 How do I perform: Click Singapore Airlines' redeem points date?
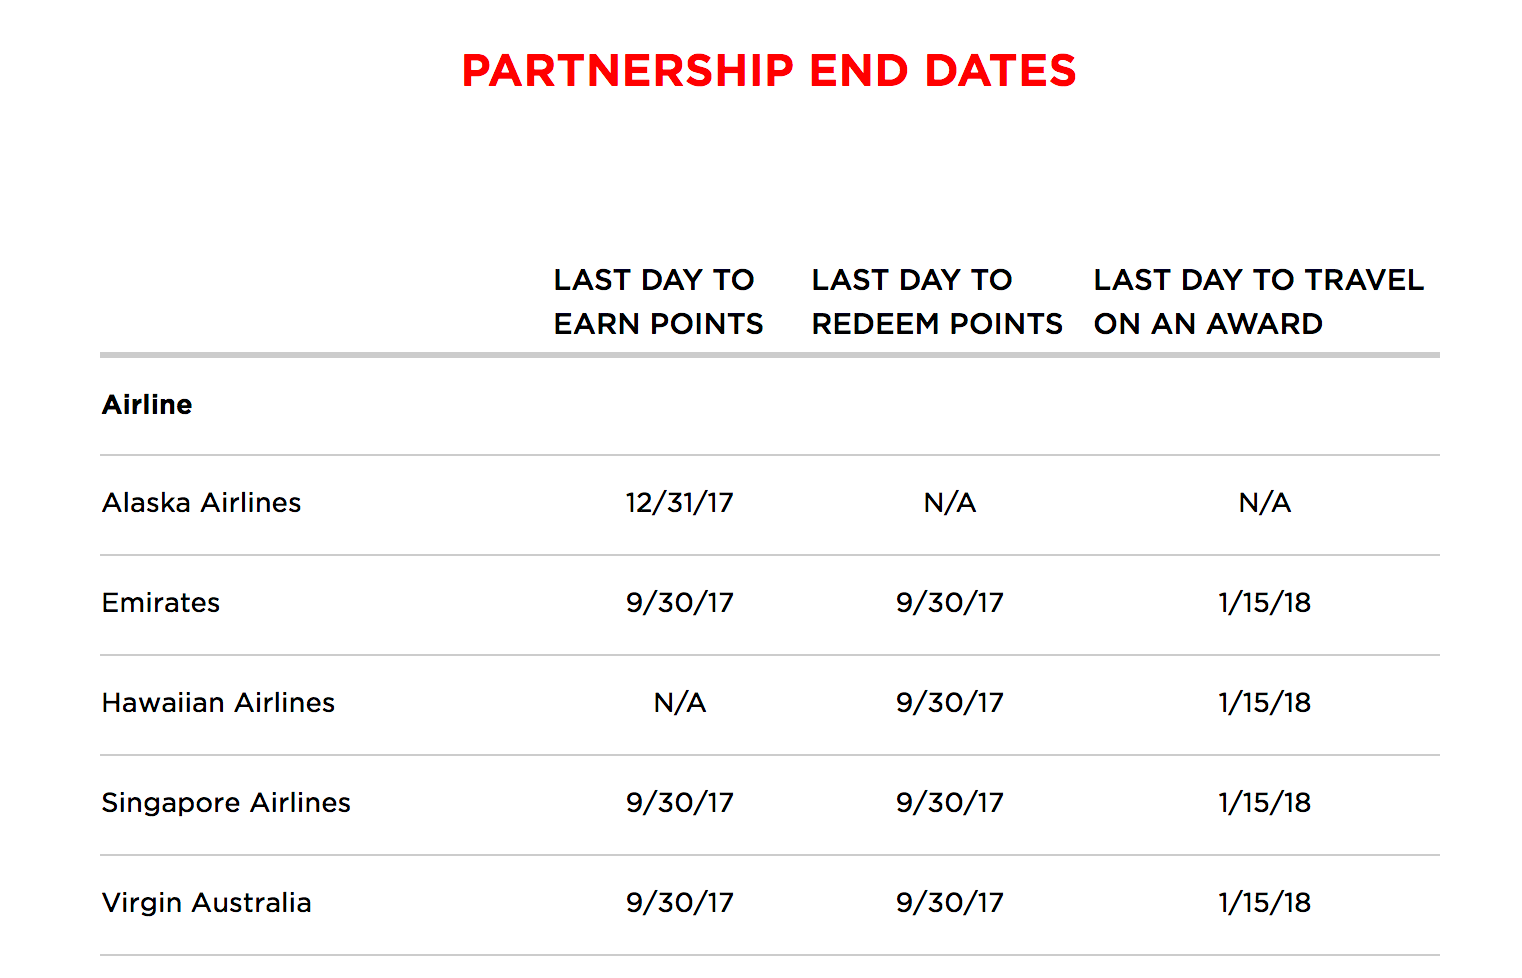click(x=949, y=802)
